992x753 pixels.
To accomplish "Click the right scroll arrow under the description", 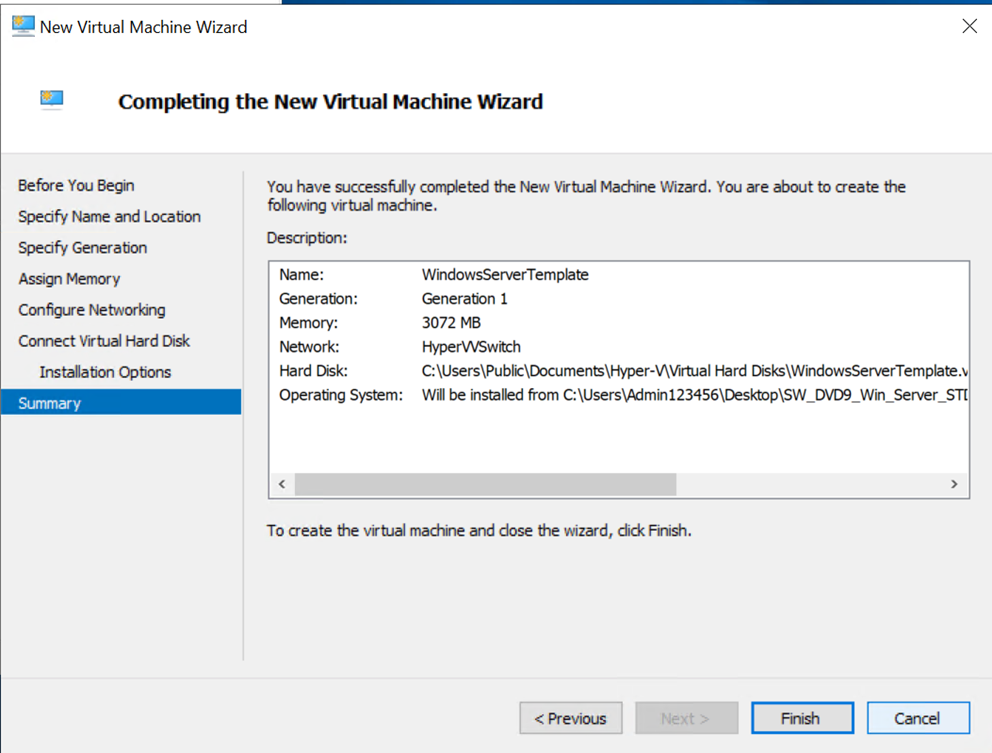I will pos(954,484).
